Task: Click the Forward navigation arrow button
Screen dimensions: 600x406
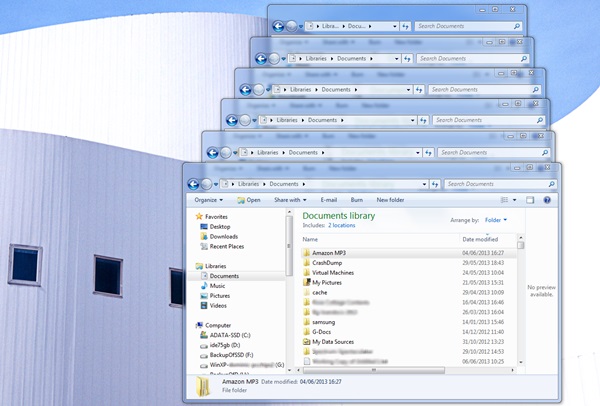Action: tap(207, 184)
